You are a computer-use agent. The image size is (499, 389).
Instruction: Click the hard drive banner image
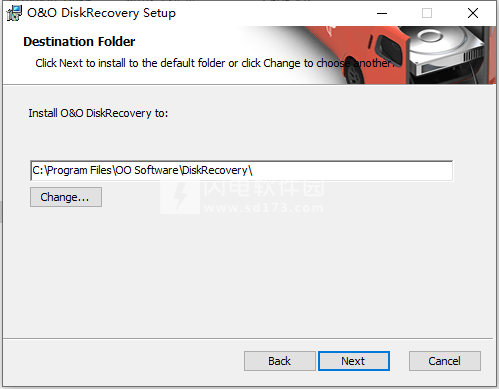click(447, 53)
